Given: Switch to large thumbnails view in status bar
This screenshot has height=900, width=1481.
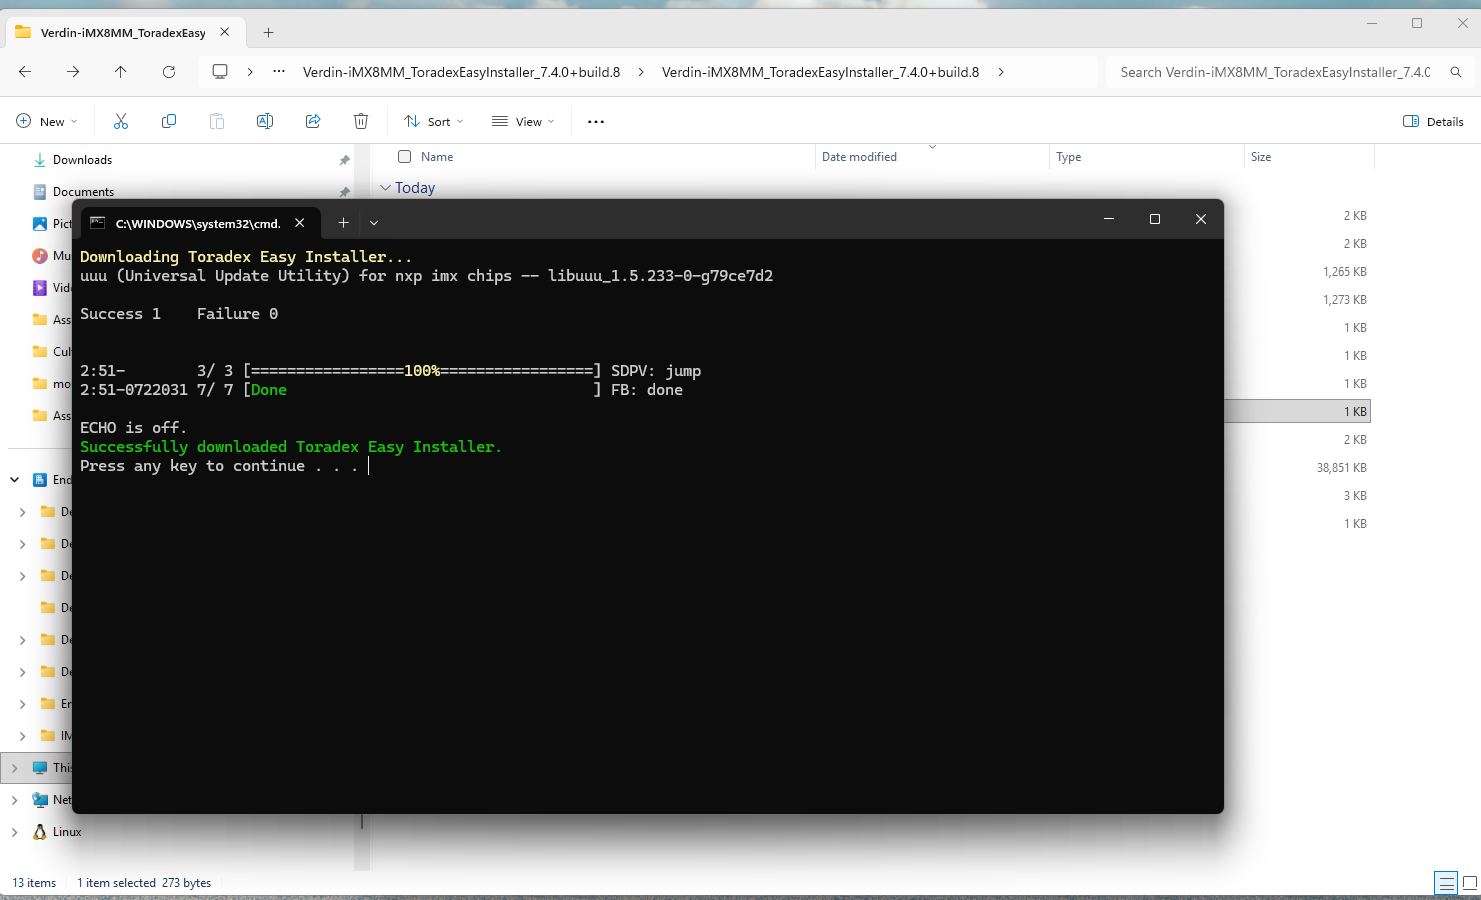Looking at the screenshot, I should pyautogui.click(x=1469, y=883).
